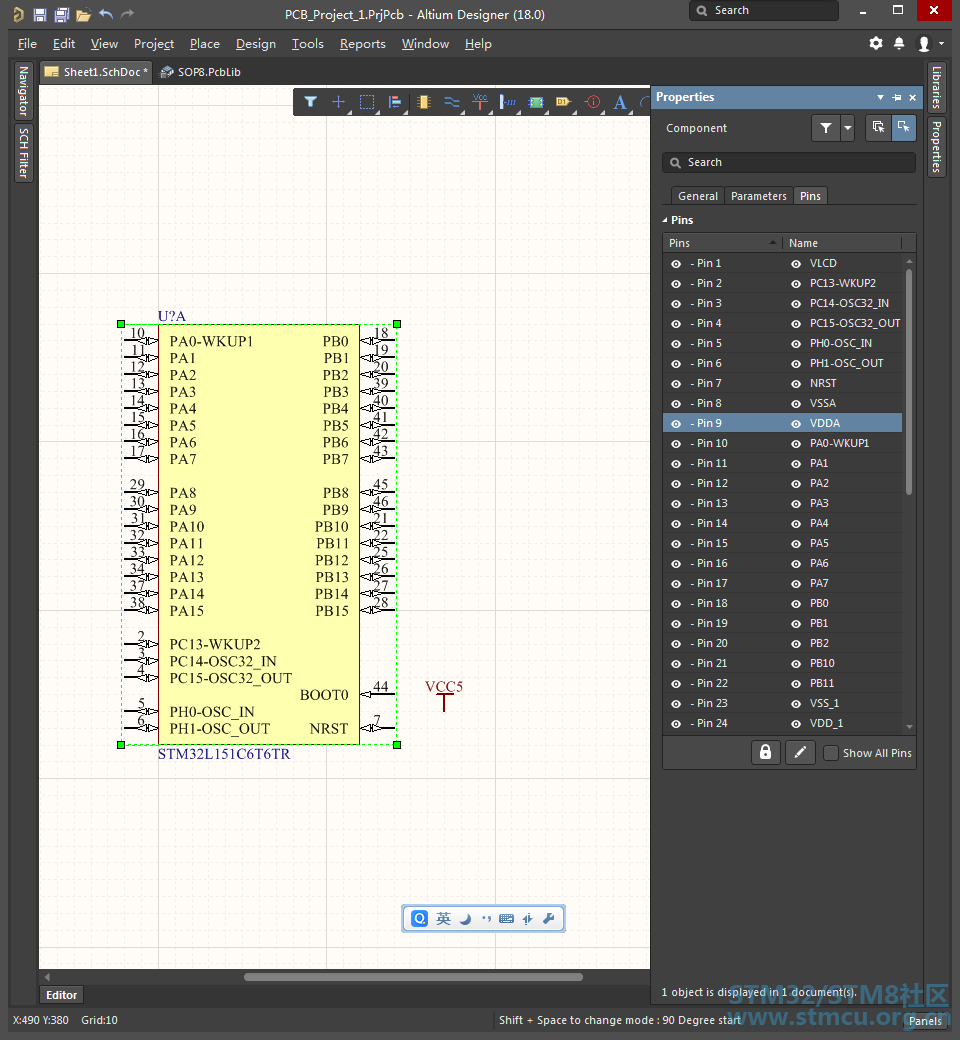Screen dimensions: 960x1040
Task: Select the Pin 16 row
Action: [782, 563]
